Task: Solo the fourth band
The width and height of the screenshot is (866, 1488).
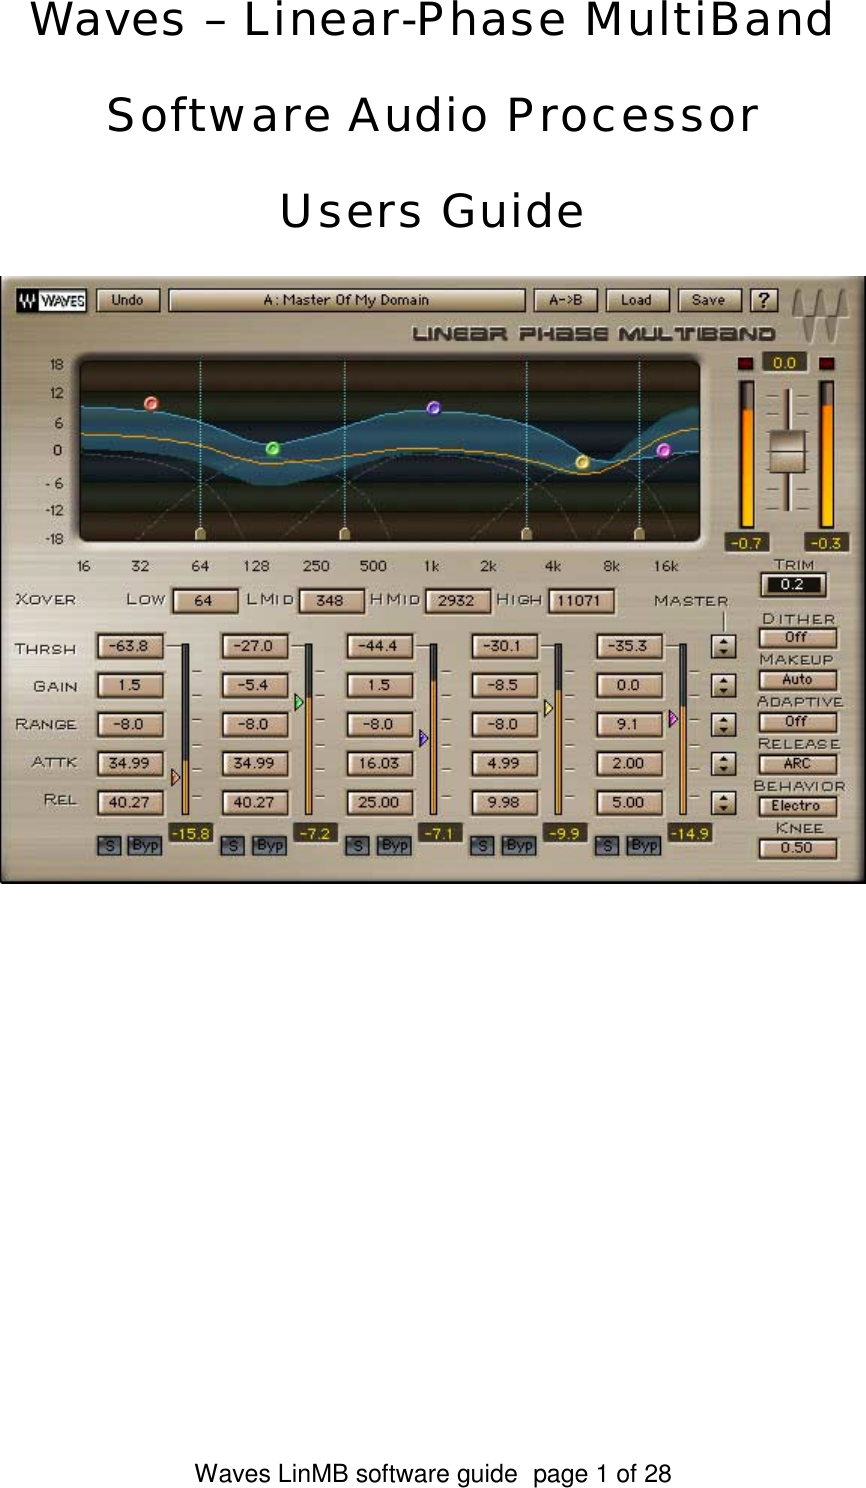Action: (x=482, y=846)
